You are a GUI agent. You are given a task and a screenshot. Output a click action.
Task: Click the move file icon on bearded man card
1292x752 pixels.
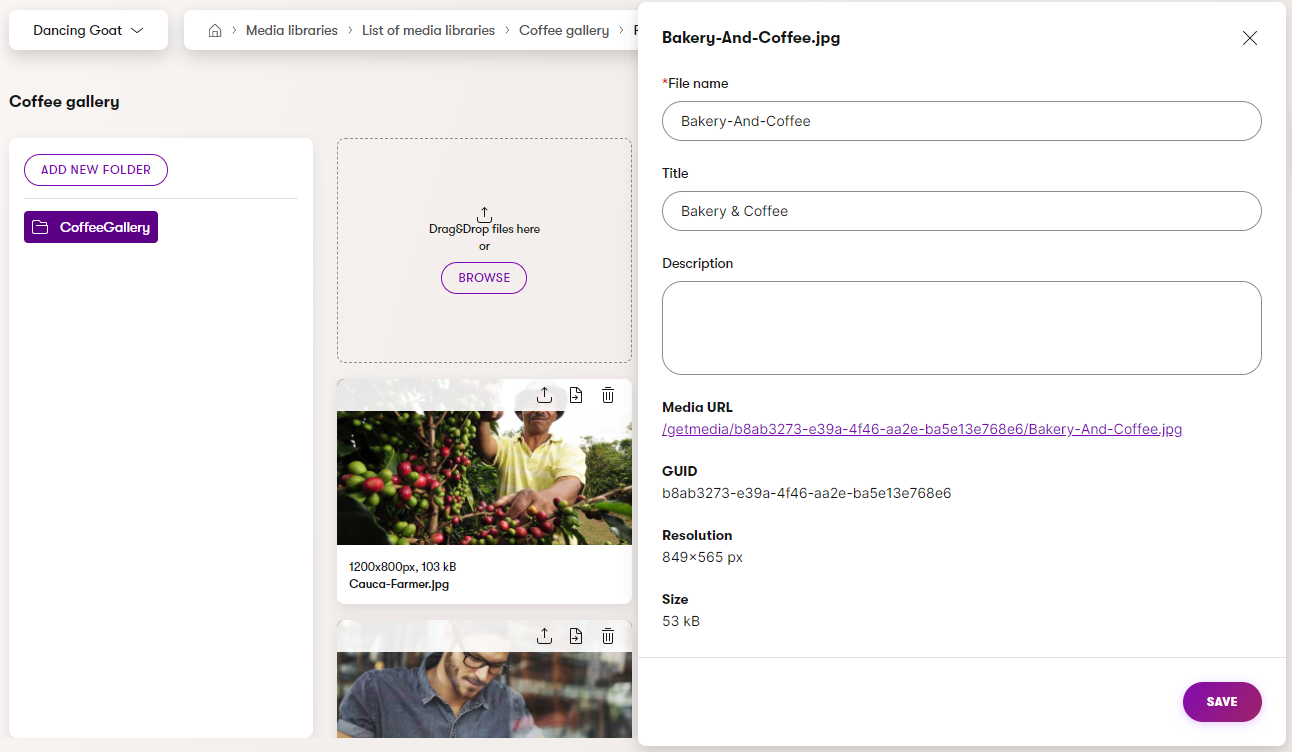point(576,636)
